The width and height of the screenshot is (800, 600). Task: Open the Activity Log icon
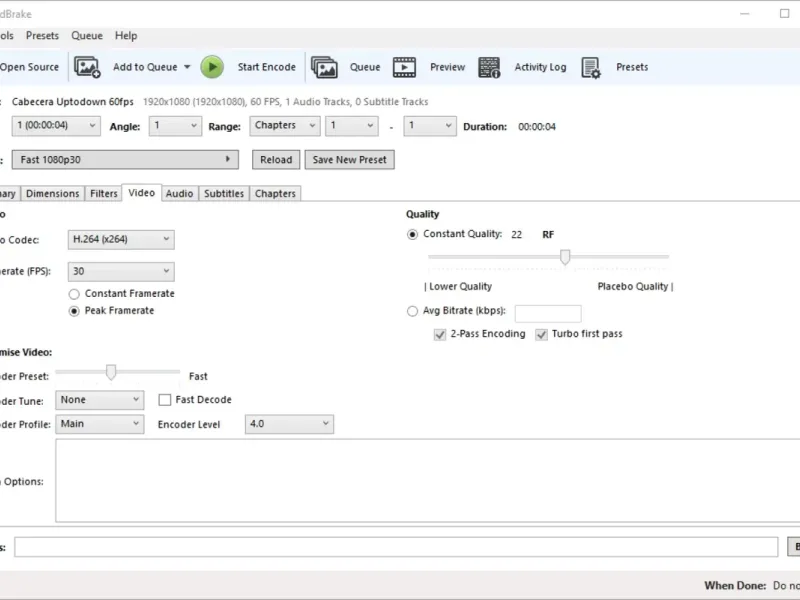pos(489,67)
